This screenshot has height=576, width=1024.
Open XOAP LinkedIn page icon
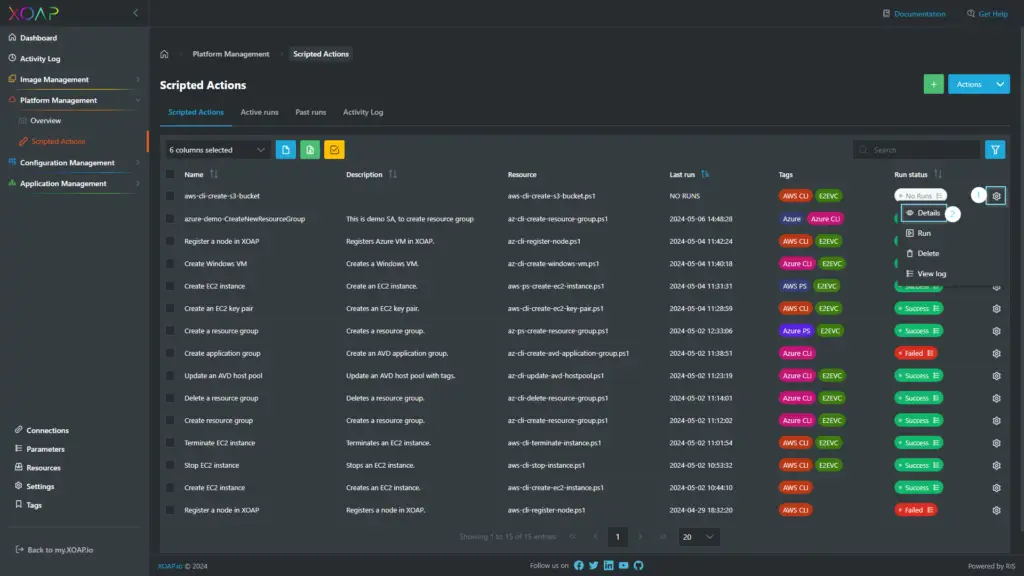coord(609,566)
